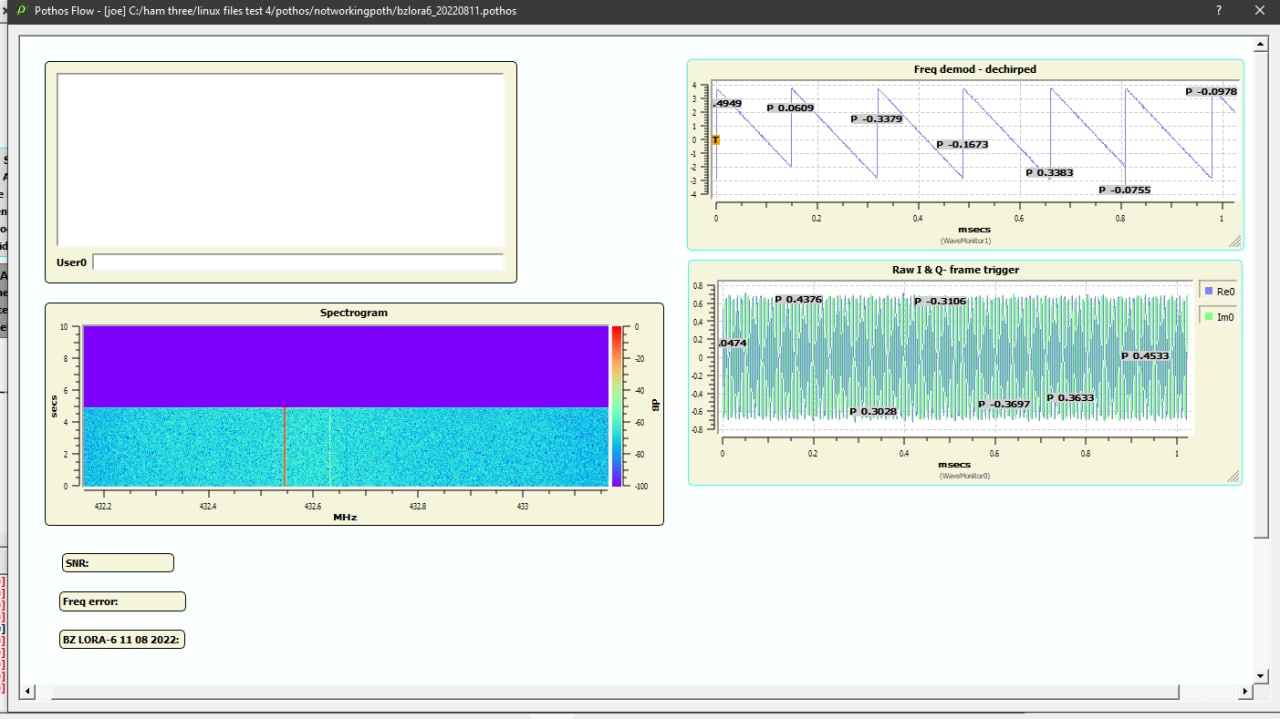Screen dimensions: 1280x719
Task: Click the vertical scrollbar up arrow
Action: point(1262,45)
